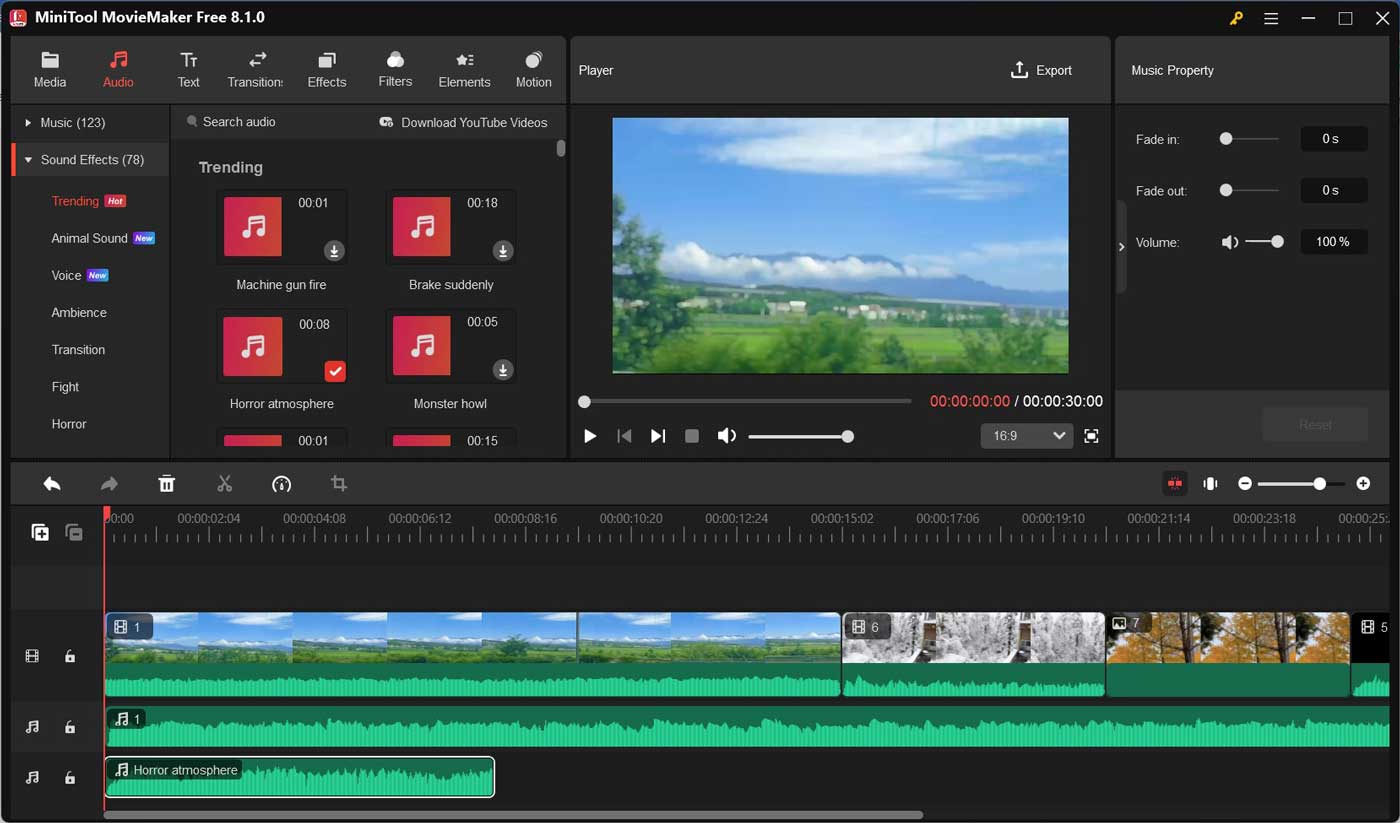This screenshot has width=1400, height=823.
Task: Open the hamburger menu at top right
Action: 1270,17
